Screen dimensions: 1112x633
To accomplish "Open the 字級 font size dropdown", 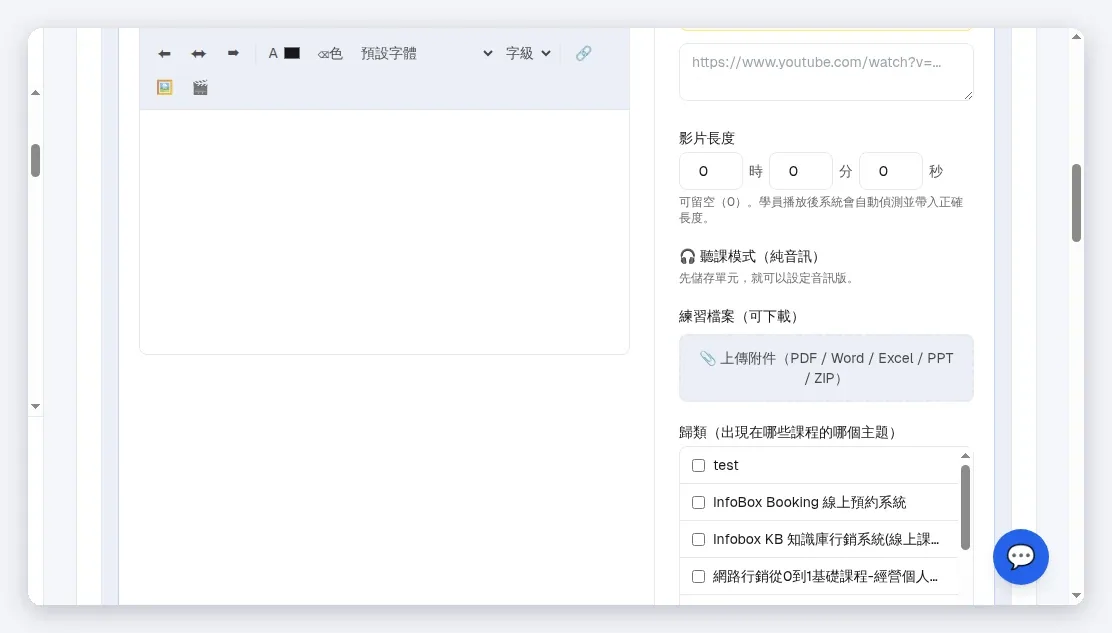I will (528, 54).
